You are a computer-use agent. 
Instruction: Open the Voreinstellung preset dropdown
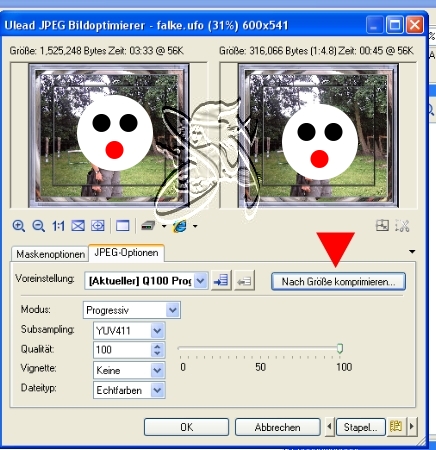tap(201, 281)
